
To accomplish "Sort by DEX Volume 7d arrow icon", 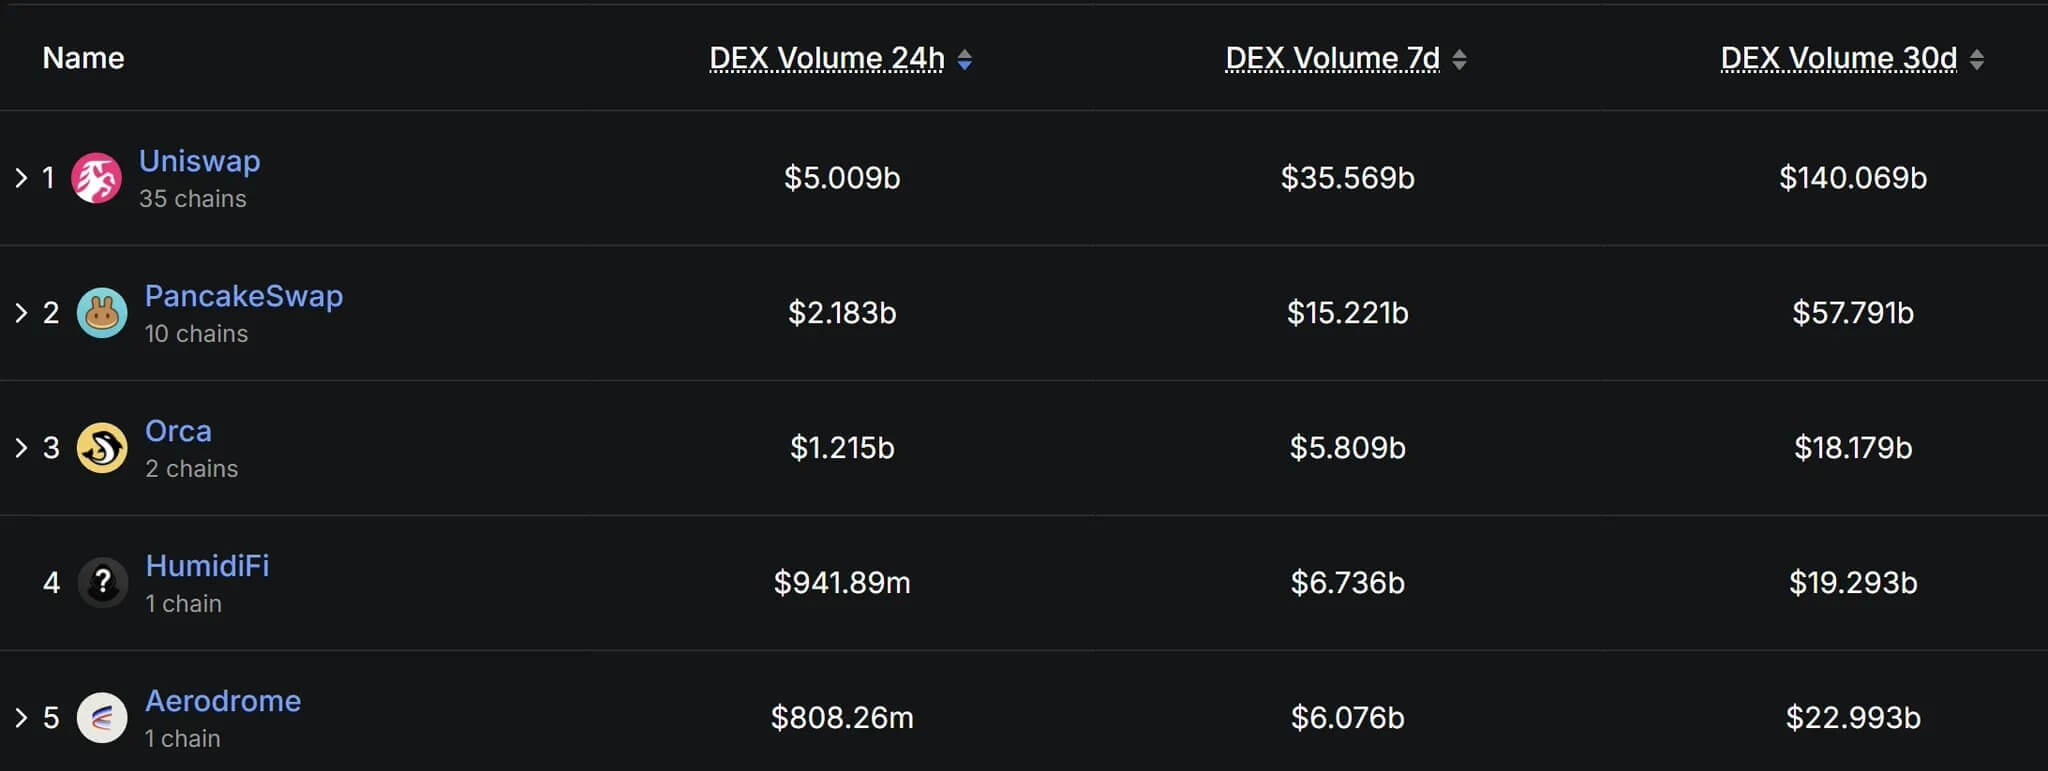I will coord(1459,60).
